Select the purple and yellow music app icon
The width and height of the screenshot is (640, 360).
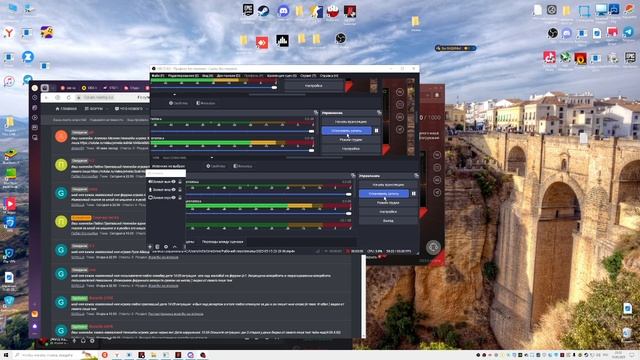pyautogui.click(x=47, y=32)
